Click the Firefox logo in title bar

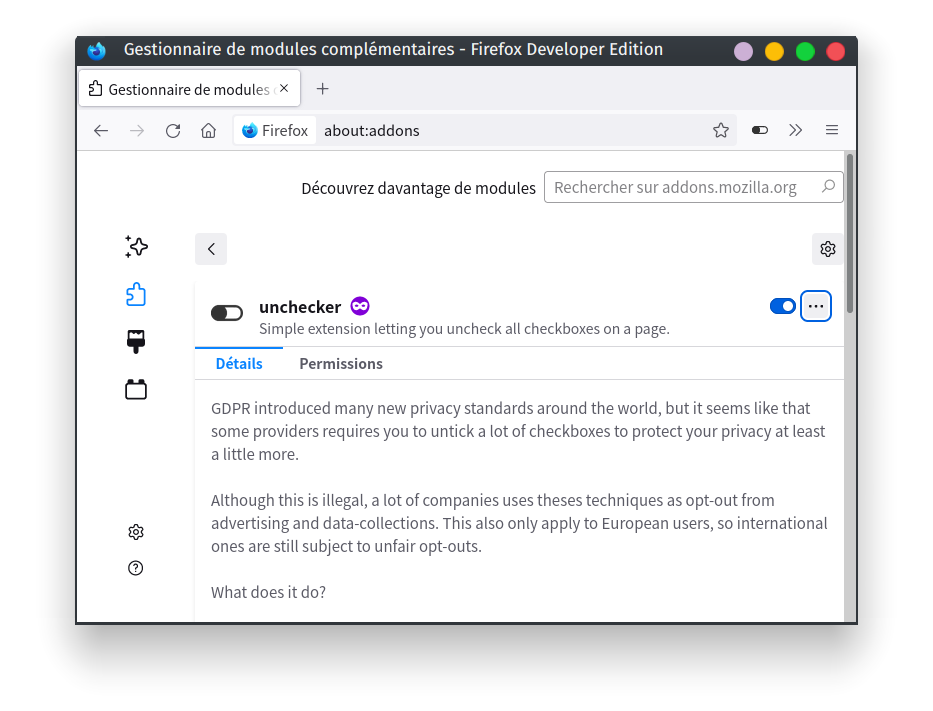click(96, 51)
